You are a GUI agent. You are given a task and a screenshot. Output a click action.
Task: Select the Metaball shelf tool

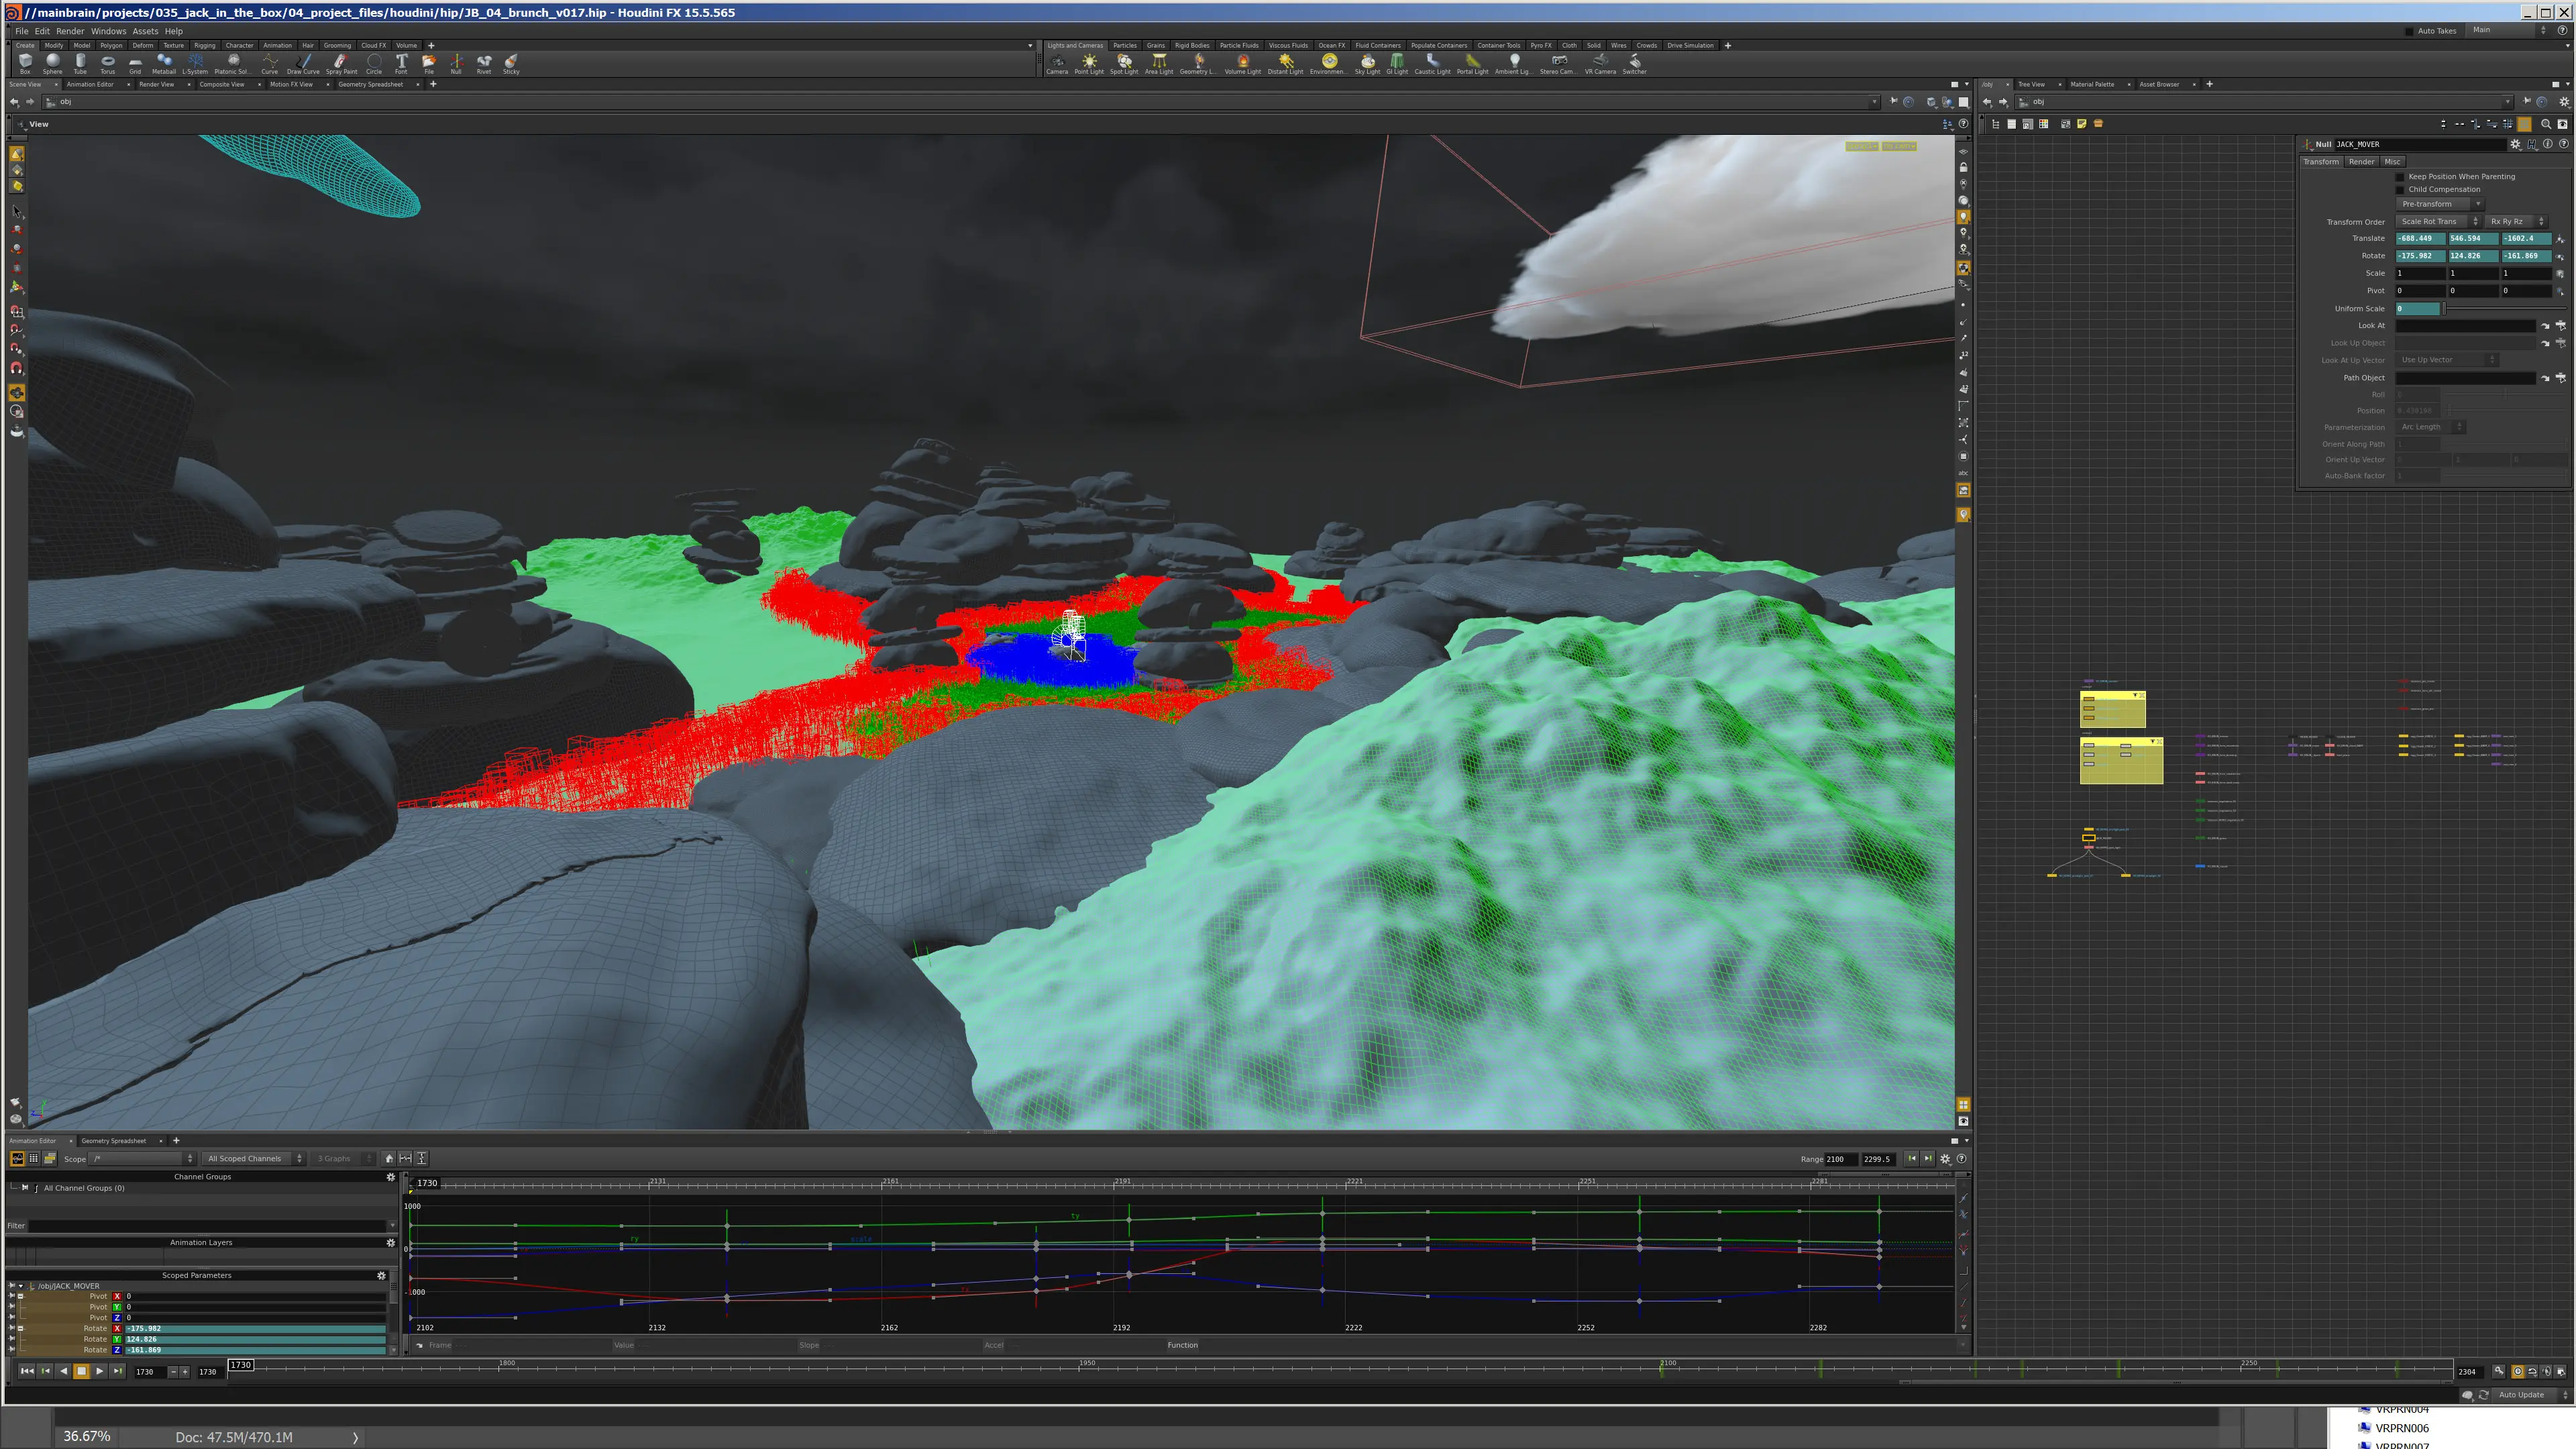[164, 64]
